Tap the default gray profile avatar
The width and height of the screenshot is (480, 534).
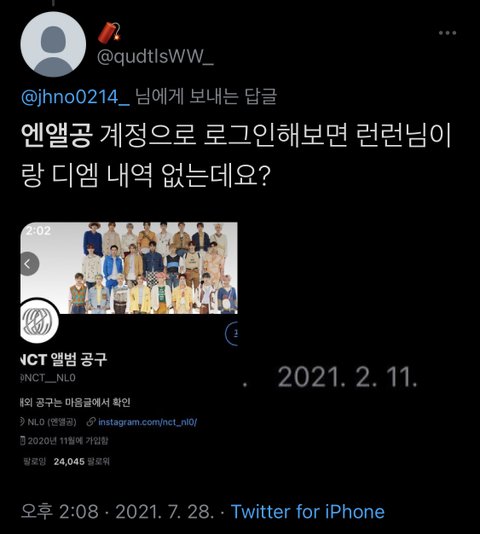pyautogui.click(x=53, y=45)
